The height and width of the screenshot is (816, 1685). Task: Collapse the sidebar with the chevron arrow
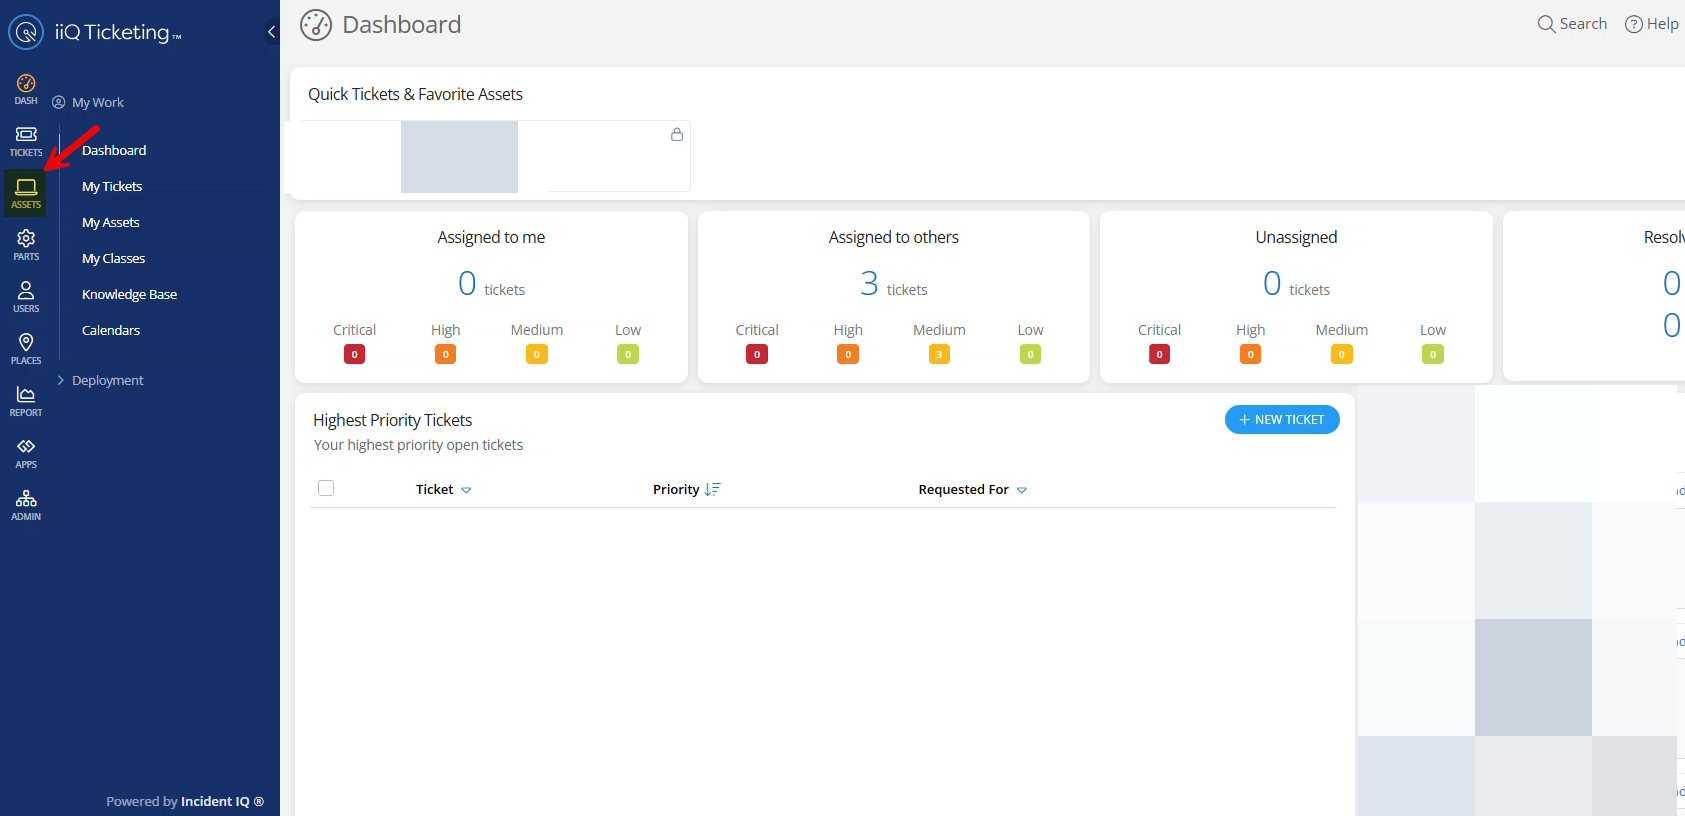[271, 32]
